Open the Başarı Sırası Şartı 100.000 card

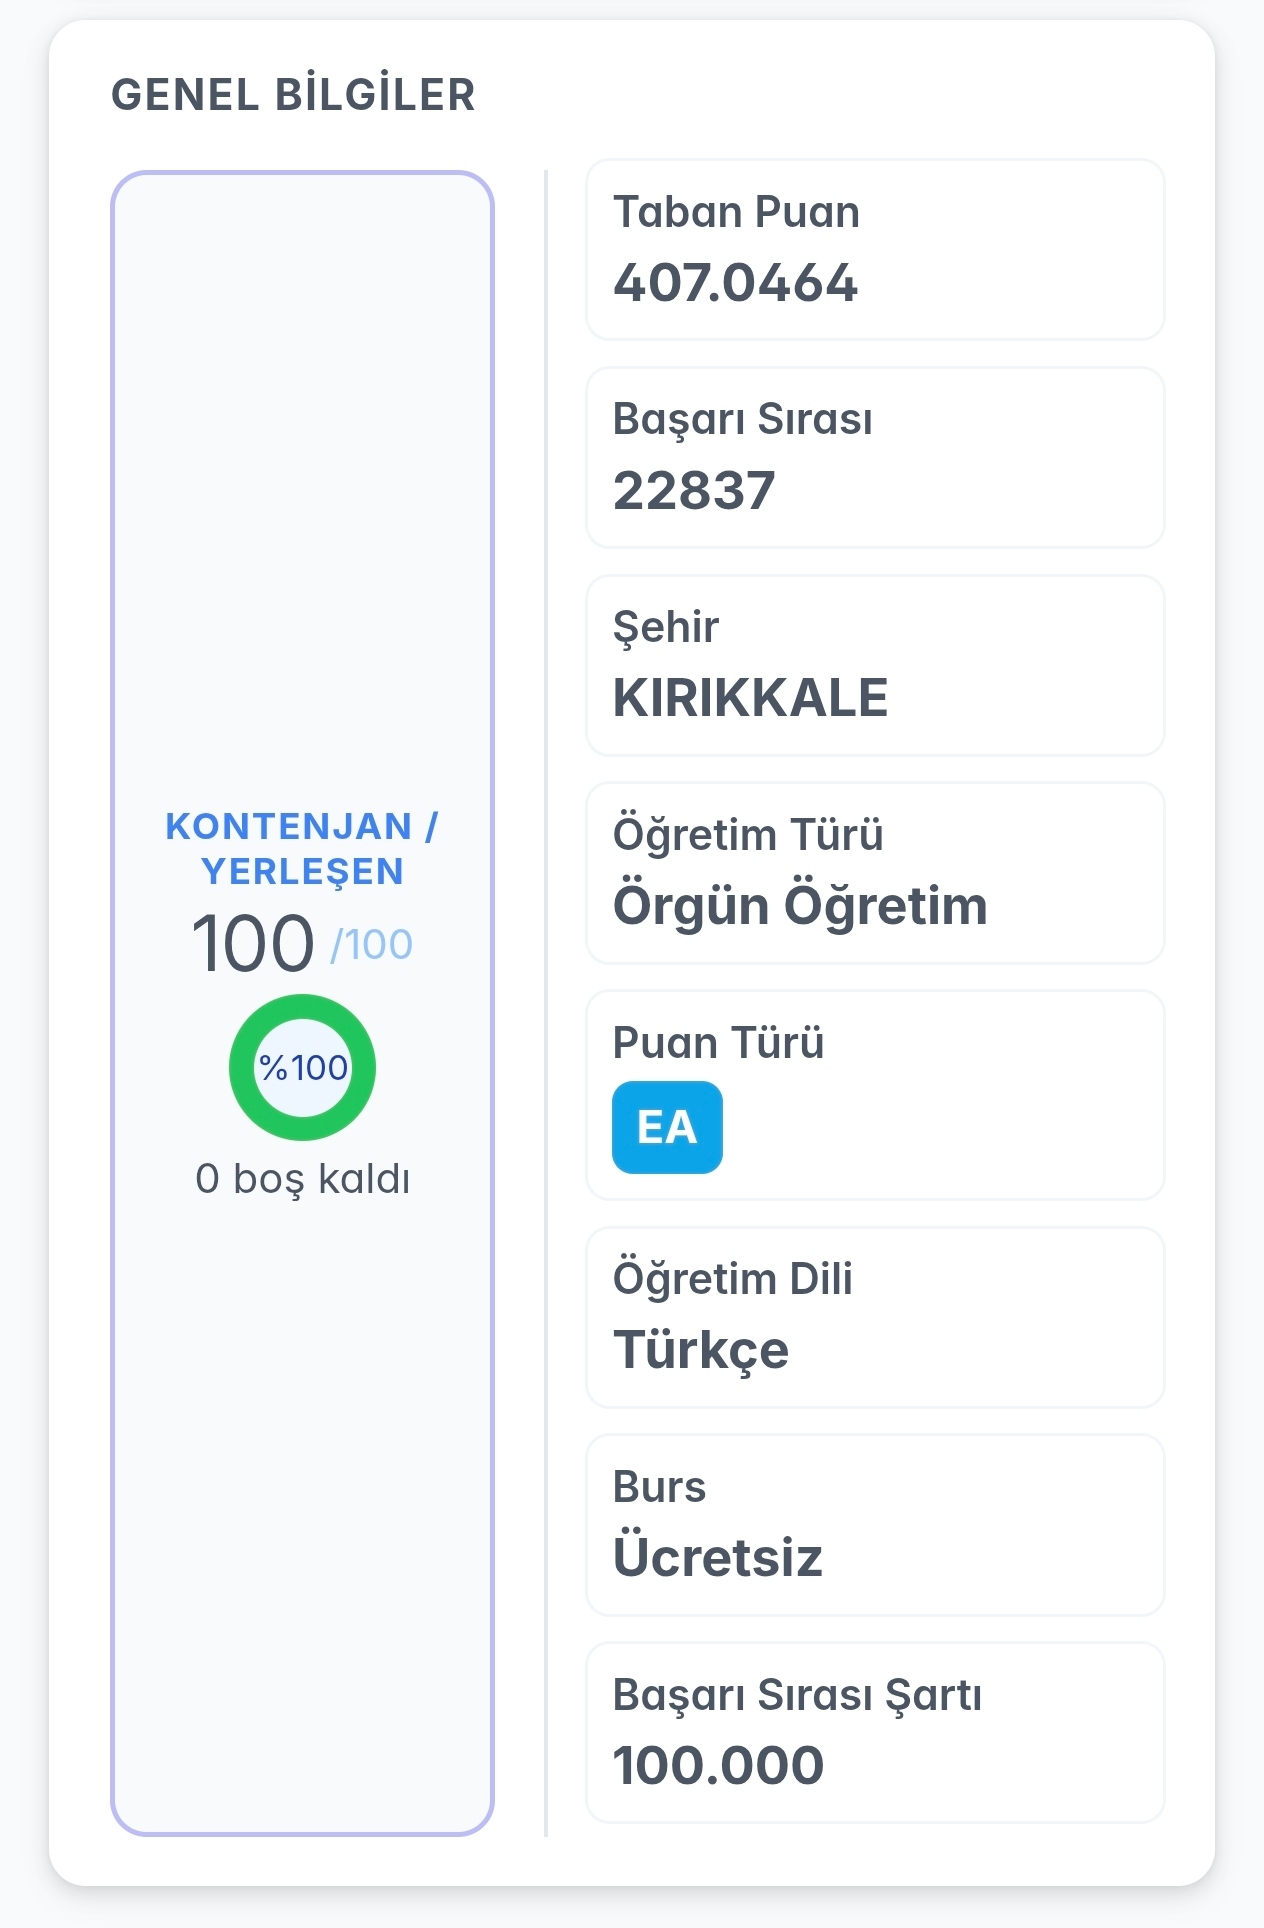point(875,1733)
